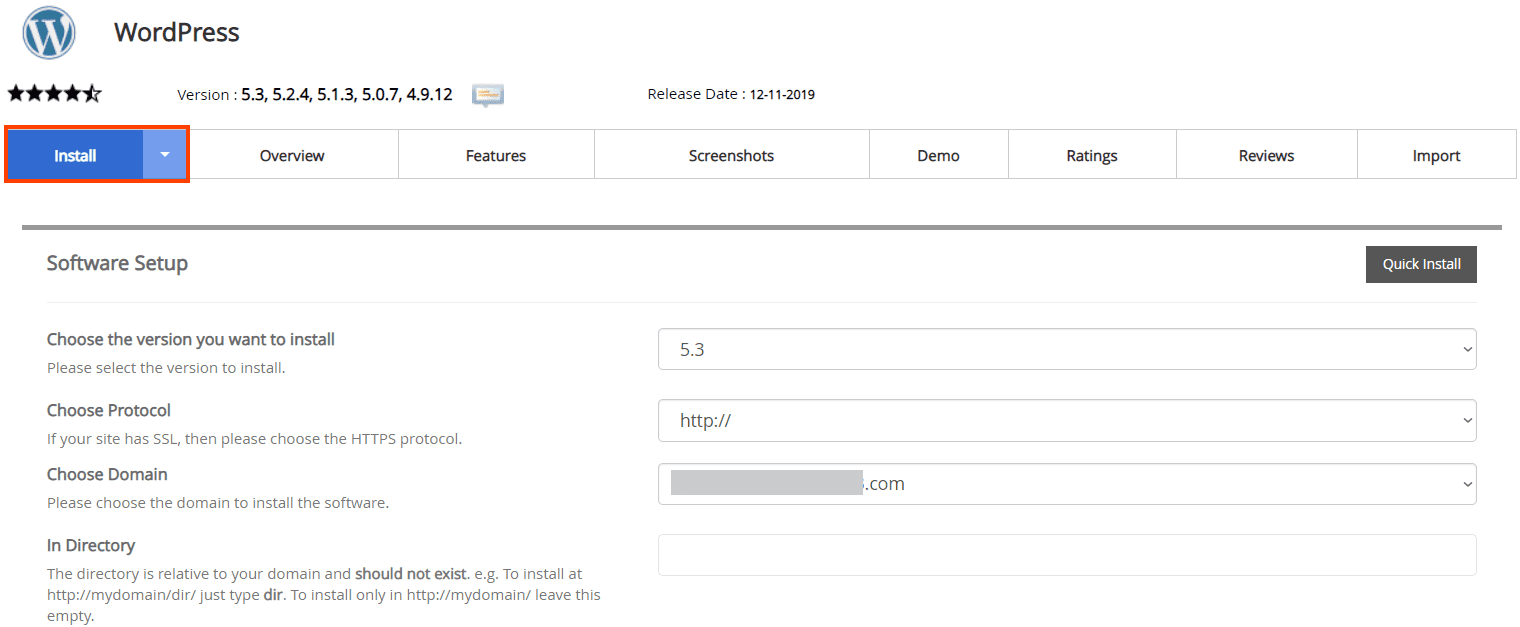Open the protocol dropdown showing http://
The width and height of the screenshot is (1520, 627).
point(1067,420)
